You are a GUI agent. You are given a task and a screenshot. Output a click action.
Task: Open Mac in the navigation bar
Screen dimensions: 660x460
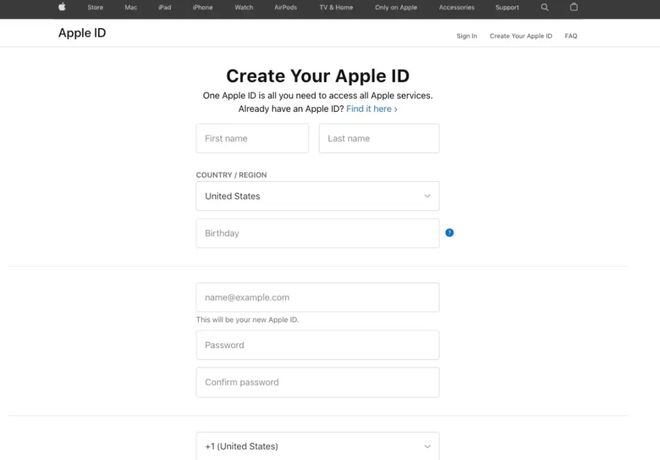pos(130,8)
